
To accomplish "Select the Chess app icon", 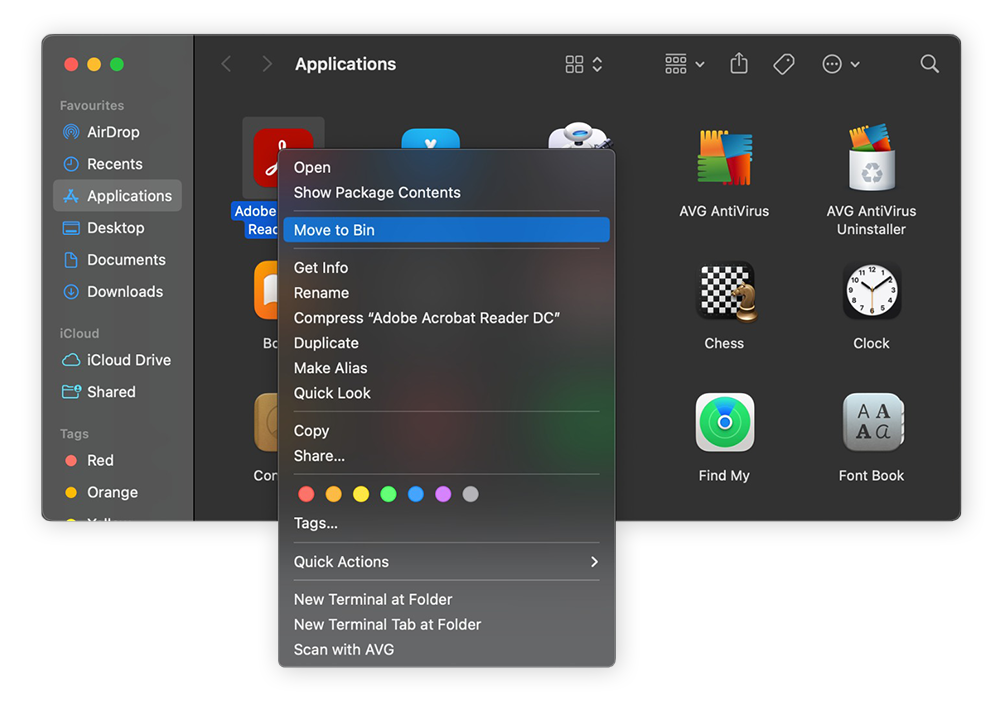I will 724,291.
